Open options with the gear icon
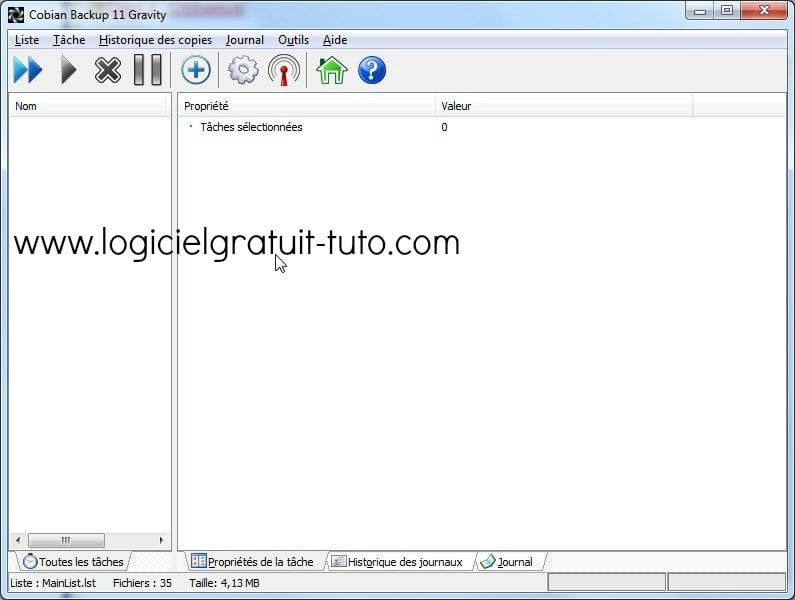Viewport: 795px width, 600px height. pyautogui.click(x=243, y=70)
